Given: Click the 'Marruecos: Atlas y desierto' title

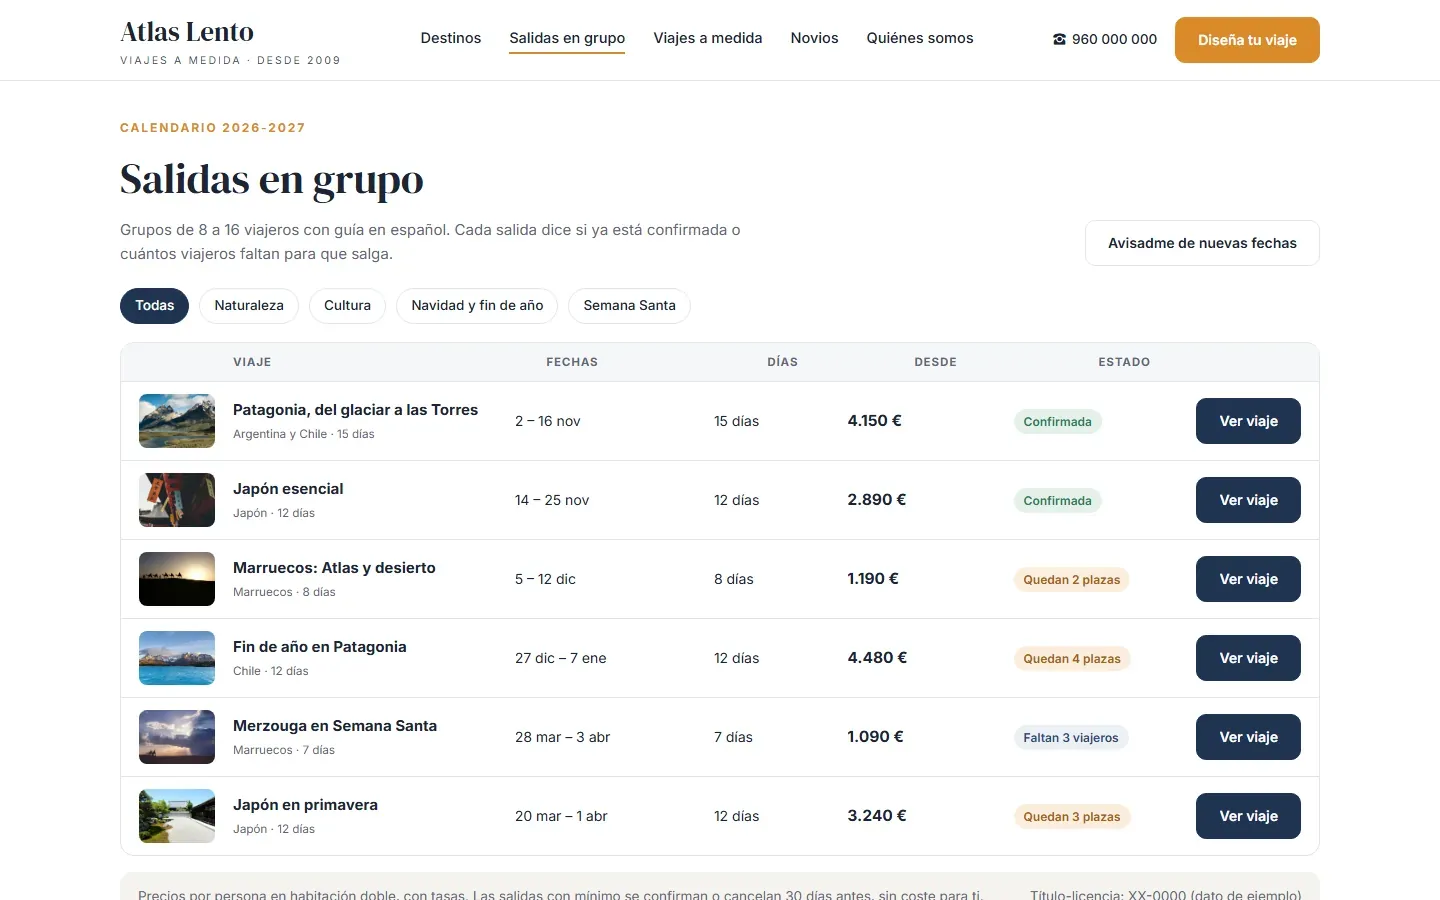Looking at the screenshot, I should 334,568.
